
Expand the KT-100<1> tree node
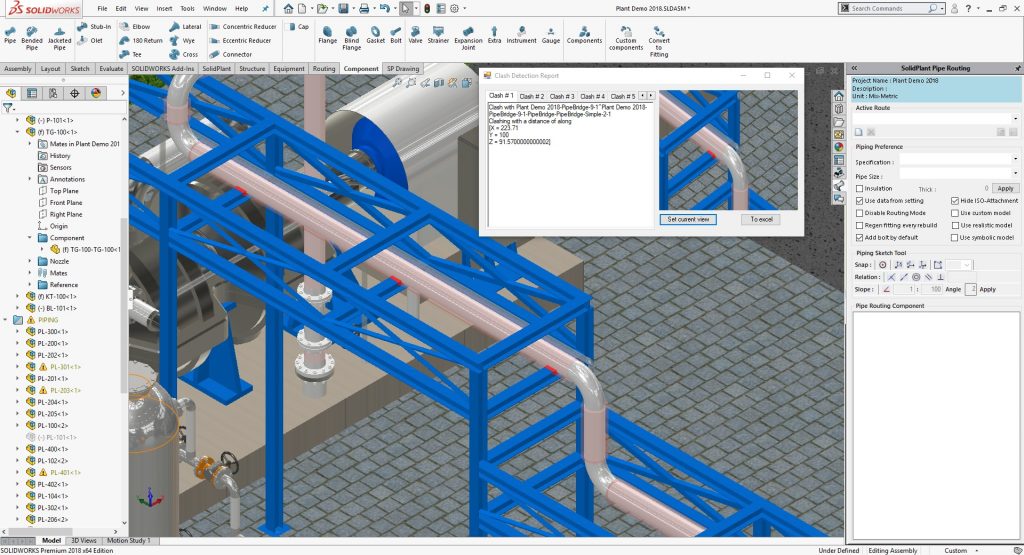[x=18, y=296]
